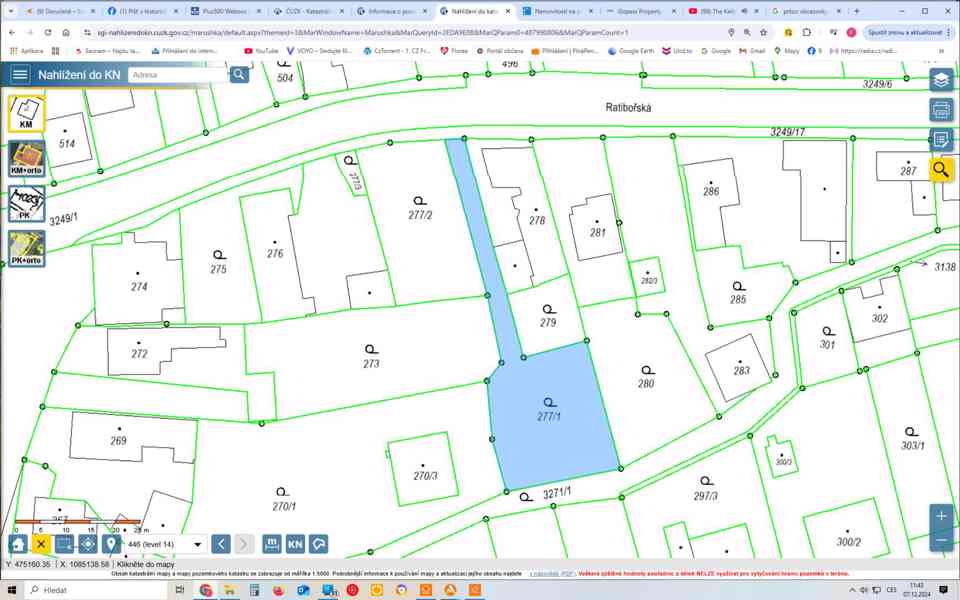Activate the polygon drawing tool
Image resolution: width=960 pixels, height=600 pixels.
coord(318,544)
